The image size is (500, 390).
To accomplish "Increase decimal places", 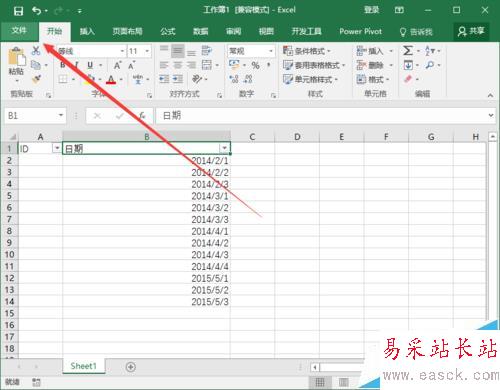I will [234, 79].
